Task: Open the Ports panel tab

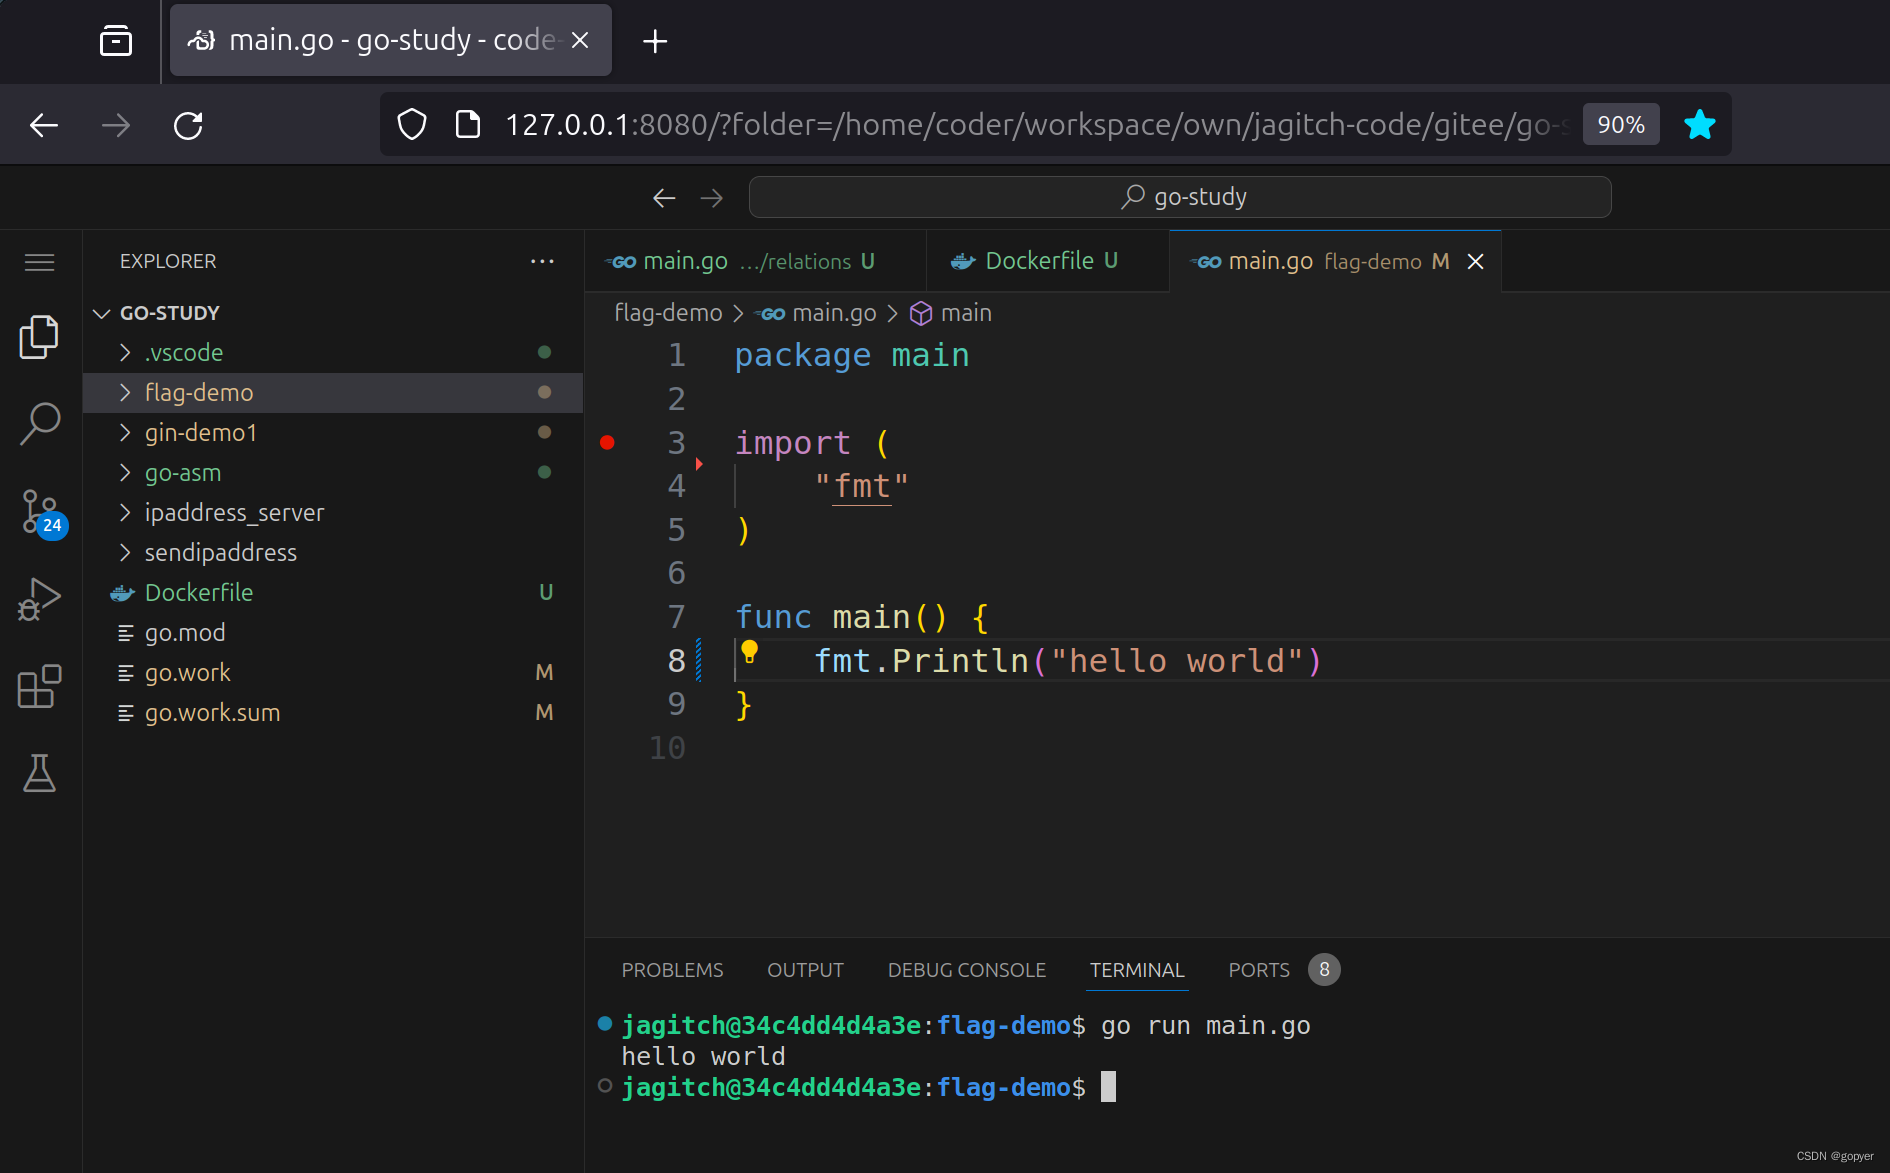Action: pos(1259,970)
